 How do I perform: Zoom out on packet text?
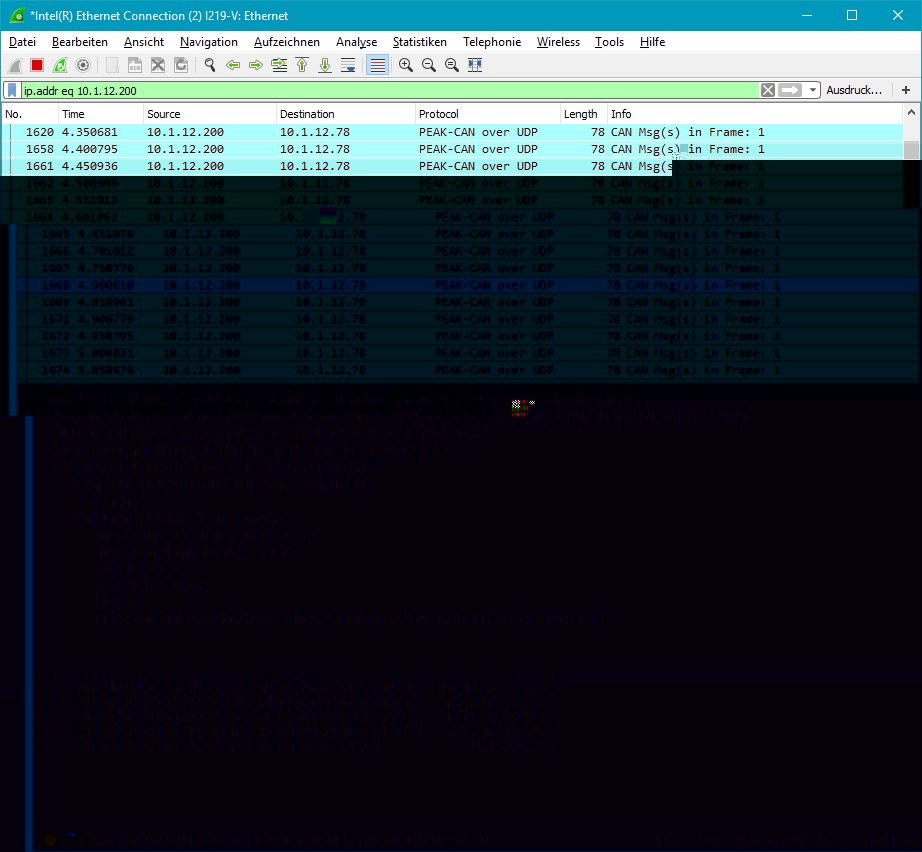429,65
